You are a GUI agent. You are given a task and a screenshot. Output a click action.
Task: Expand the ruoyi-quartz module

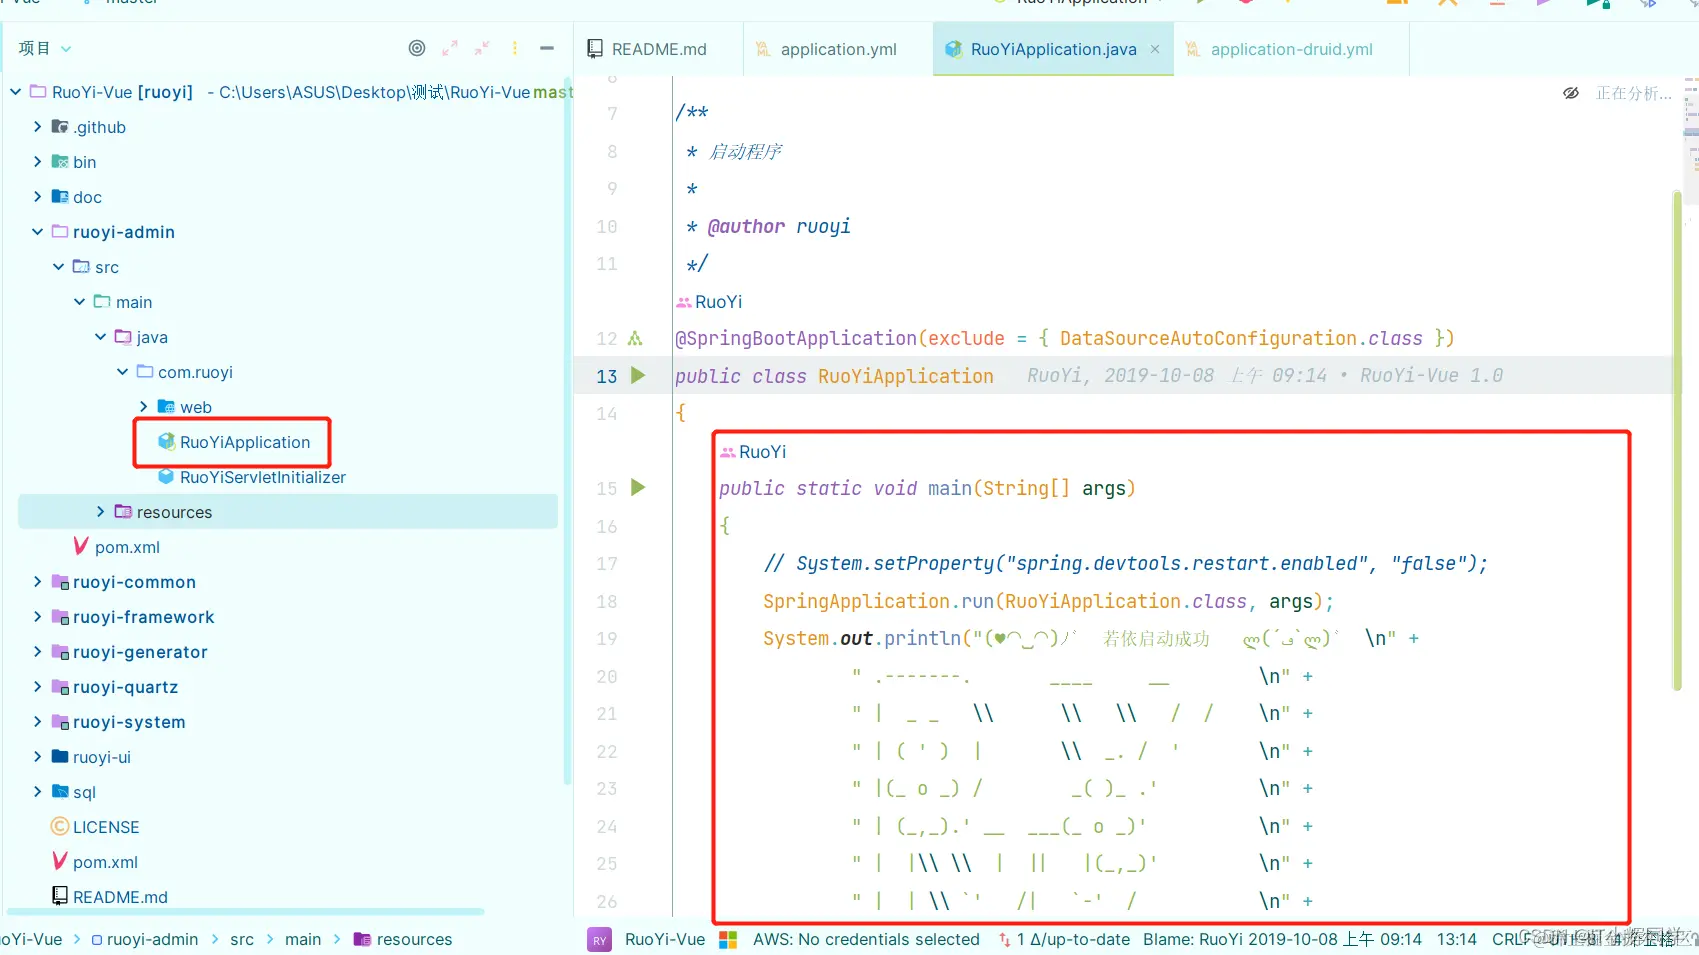click(x=37, y=687)
